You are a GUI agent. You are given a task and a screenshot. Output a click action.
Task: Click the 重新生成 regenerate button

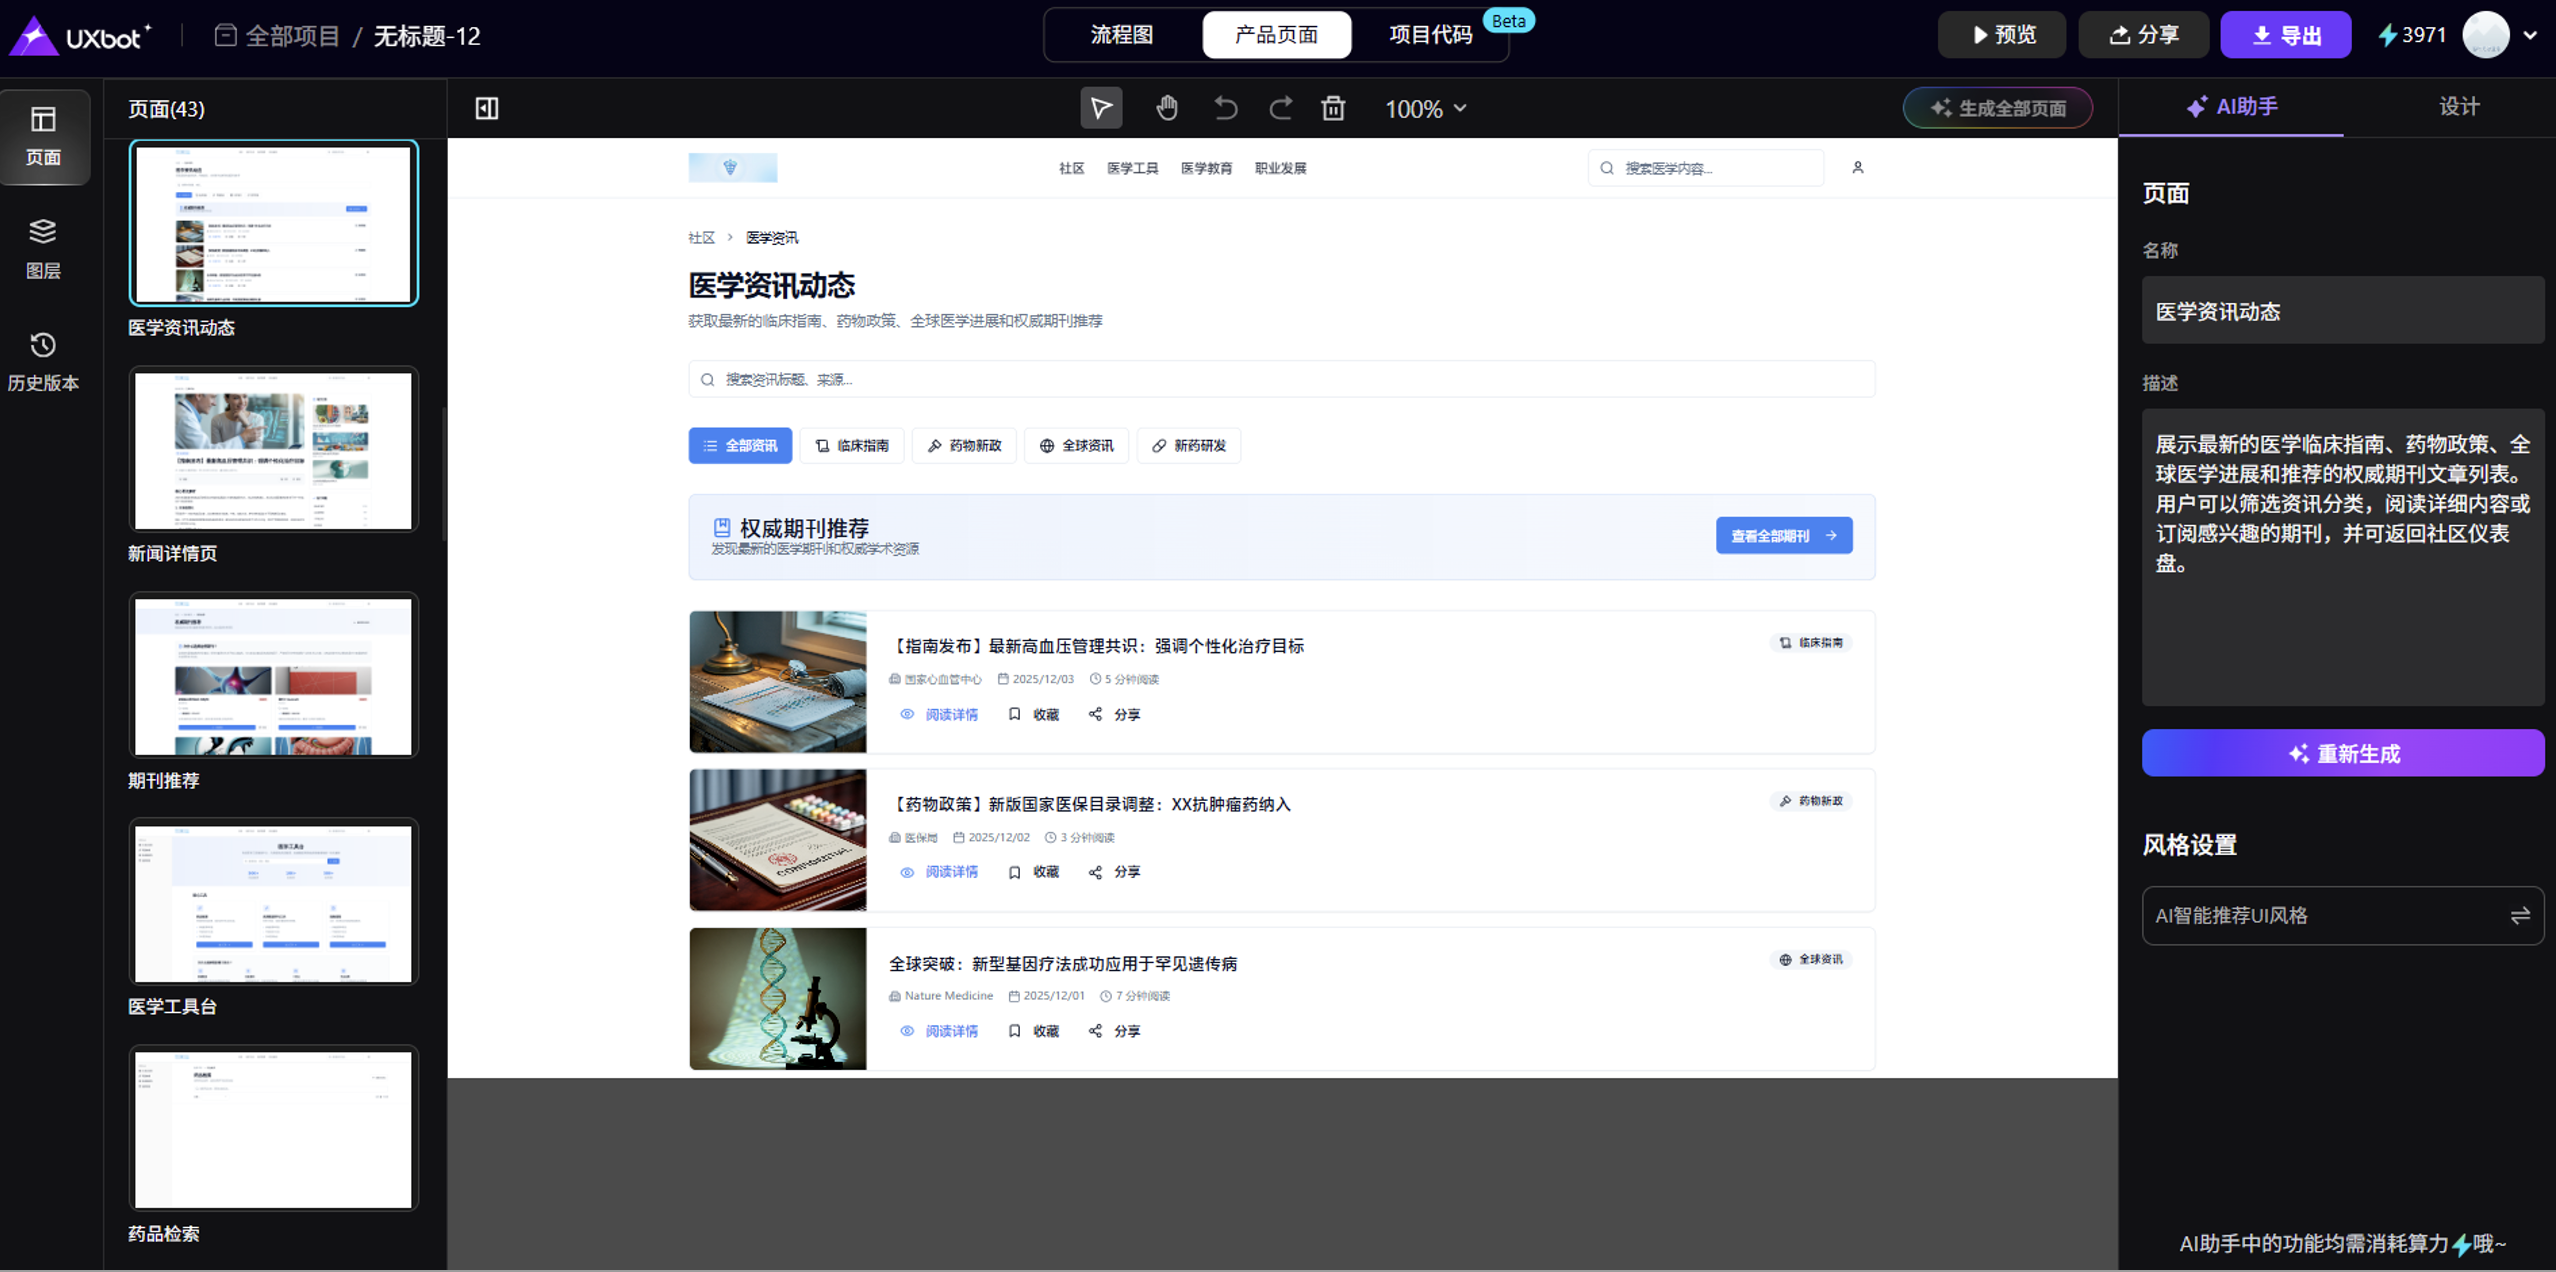coord(2342,753)
